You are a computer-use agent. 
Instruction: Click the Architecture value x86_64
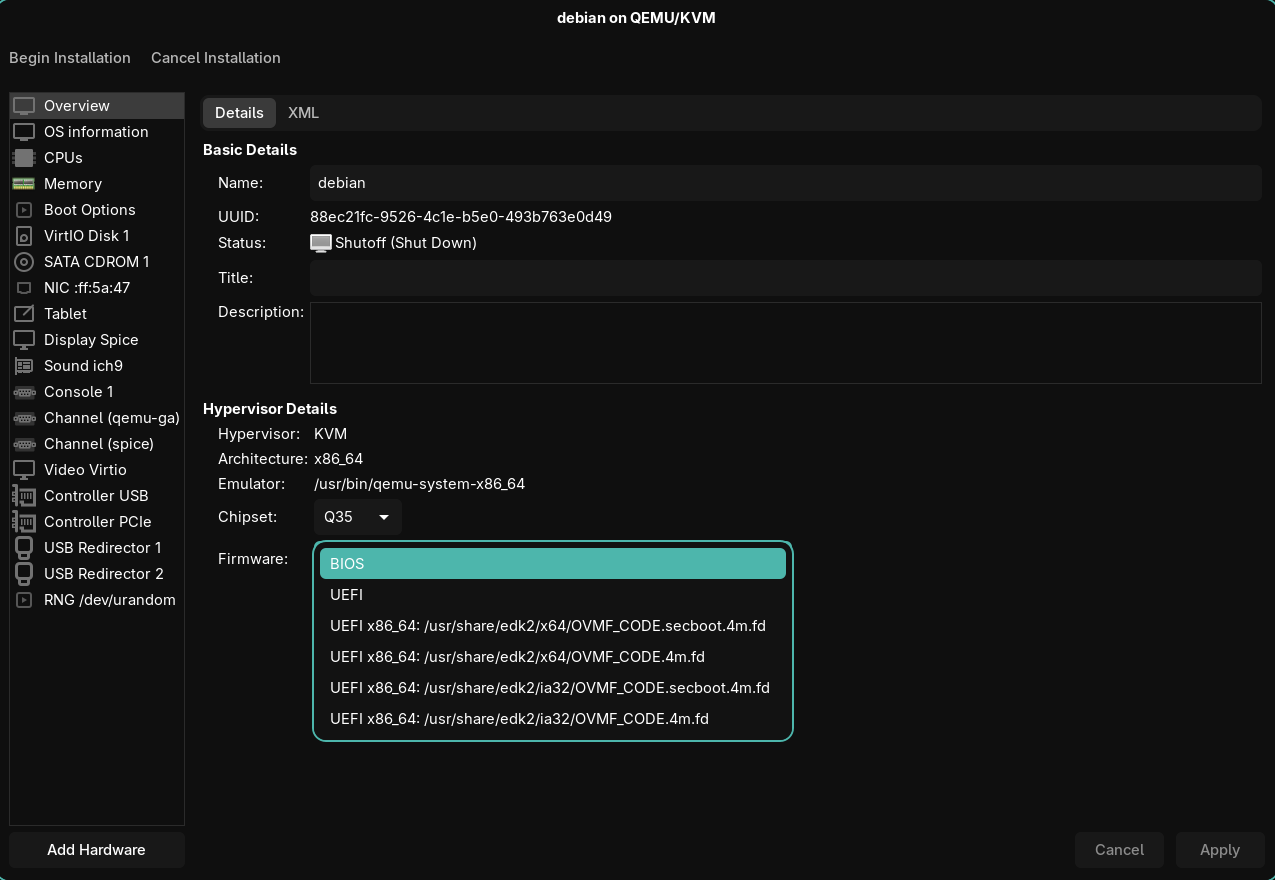pos(338,459)
